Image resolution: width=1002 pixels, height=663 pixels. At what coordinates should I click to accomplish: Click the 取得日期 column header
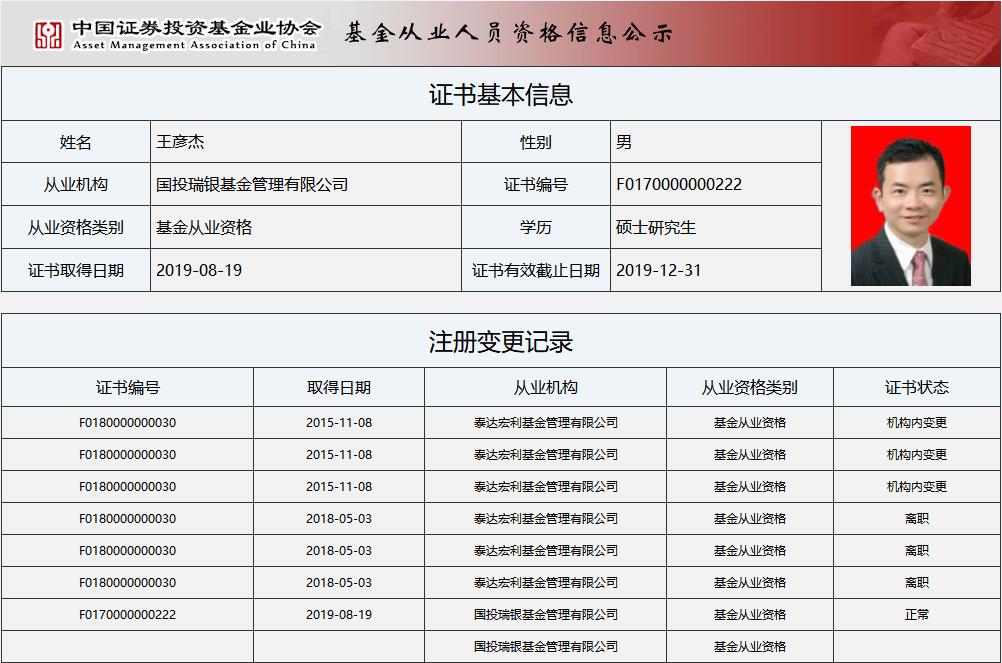point(339,387)
